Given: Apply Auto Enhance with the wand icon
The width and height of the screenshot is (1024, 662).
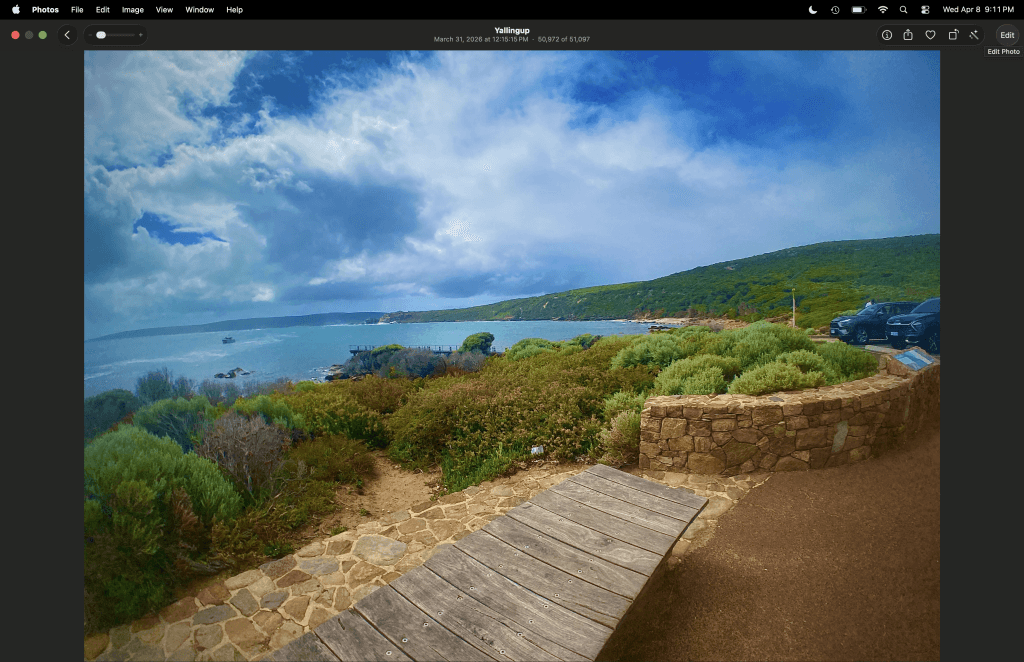Looking at the screenshot, I should point(974,35).
